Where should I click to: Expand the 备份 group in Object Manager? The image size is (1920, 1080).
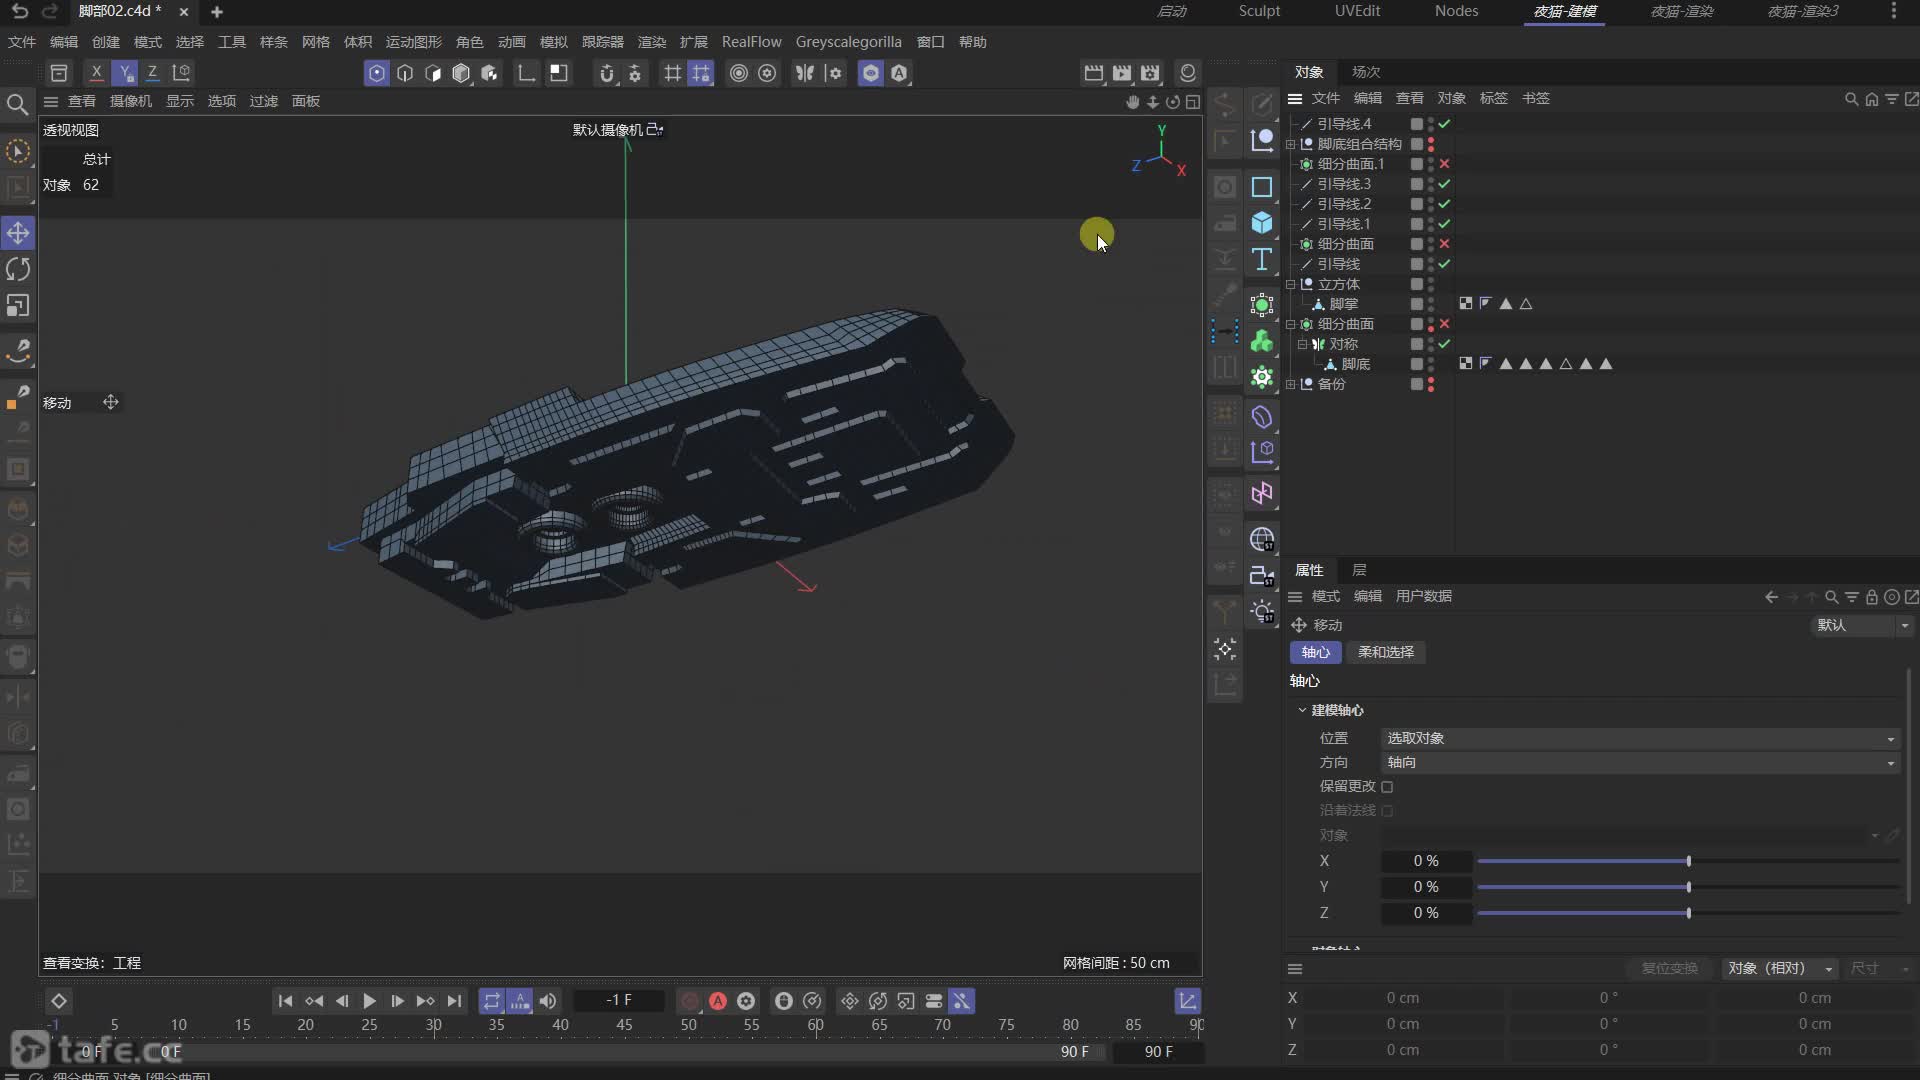(1291, 384)
